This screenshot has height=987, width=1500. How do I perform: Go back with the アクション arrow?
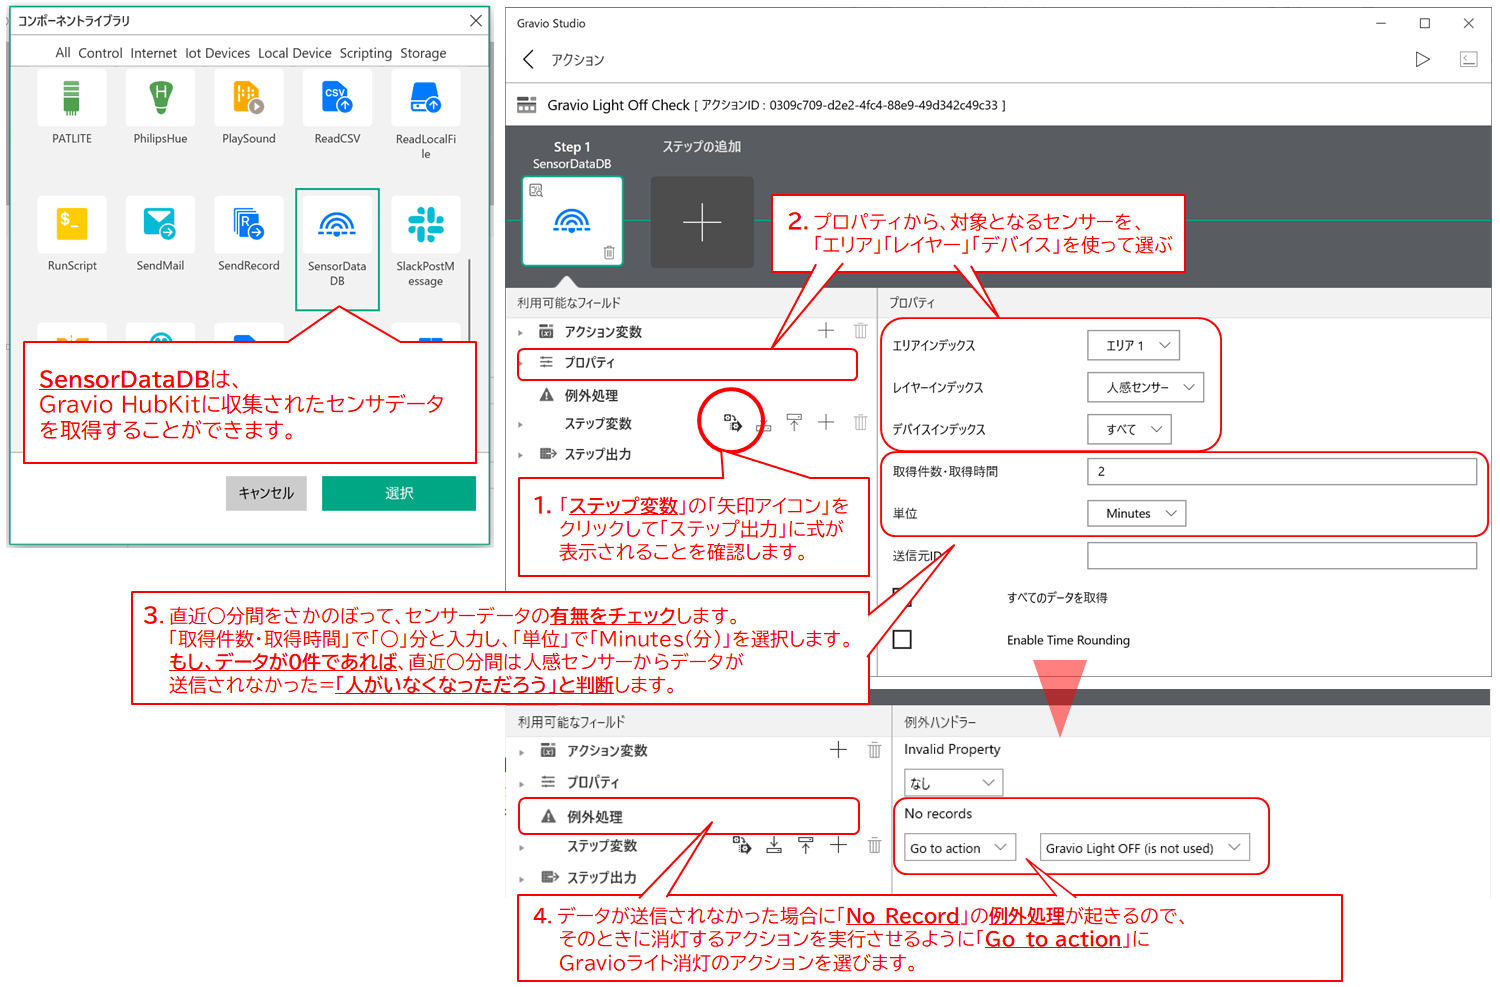(529, 60)
